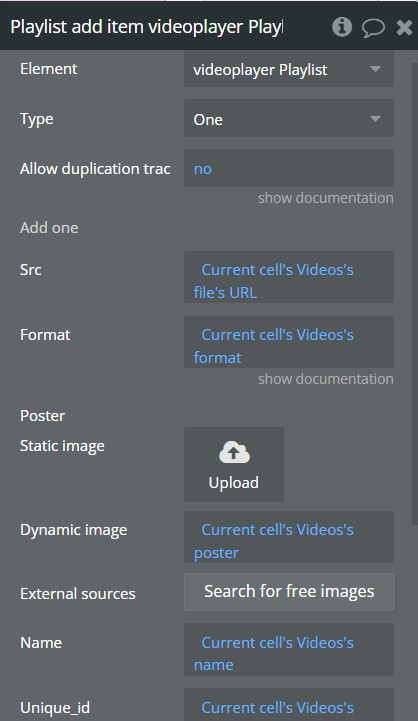Show documentation under Allow duplication
This screenshot has width=418, height=721.
[326, 198]
